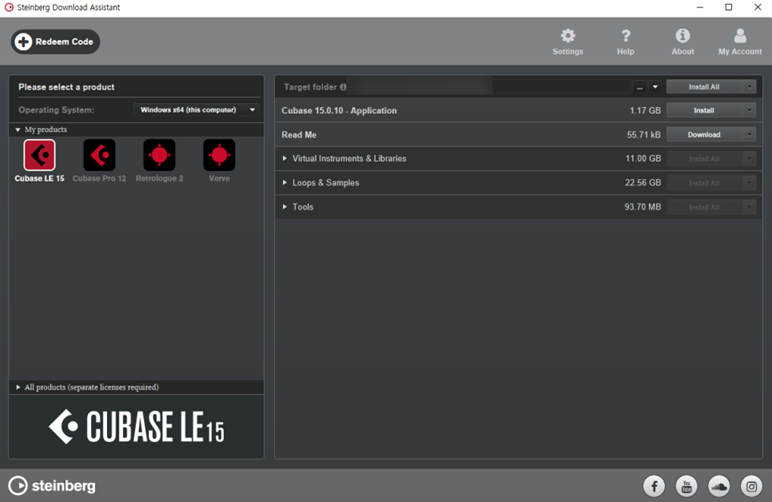
Task: Expand the Loops & Samples section
Action: click(285, 183)
